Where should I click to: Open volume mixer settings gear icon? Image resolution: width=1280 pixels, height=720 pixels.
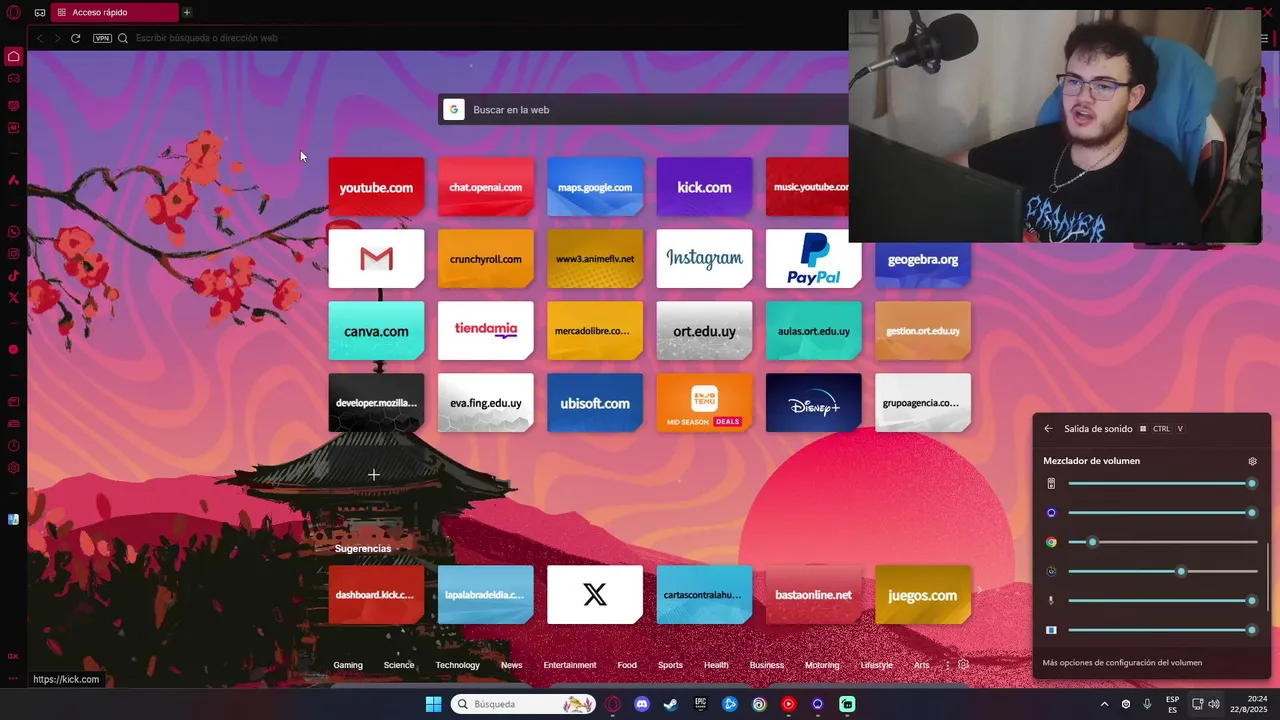[x=1252, y=461]
